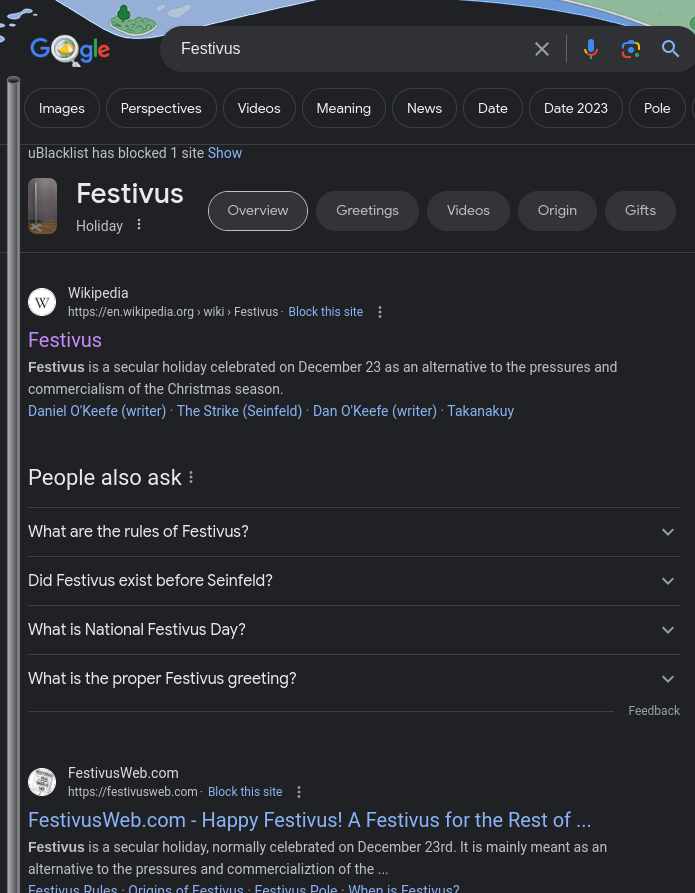Click the magnifier search submit icon
Viewport: 695px width, 893px height.
tap(670, 49)
